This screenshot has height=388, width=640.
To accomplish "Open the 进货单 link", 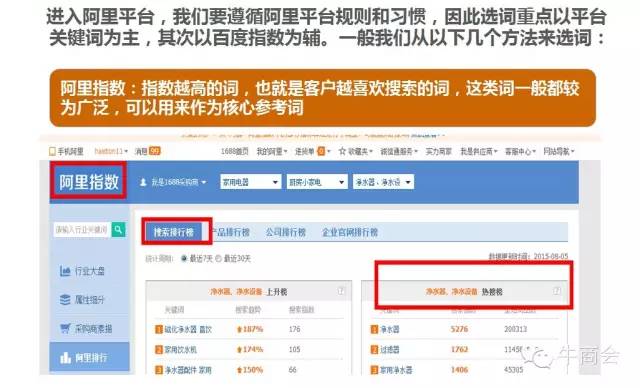I will pyautogui.click(x=304, y=151).
